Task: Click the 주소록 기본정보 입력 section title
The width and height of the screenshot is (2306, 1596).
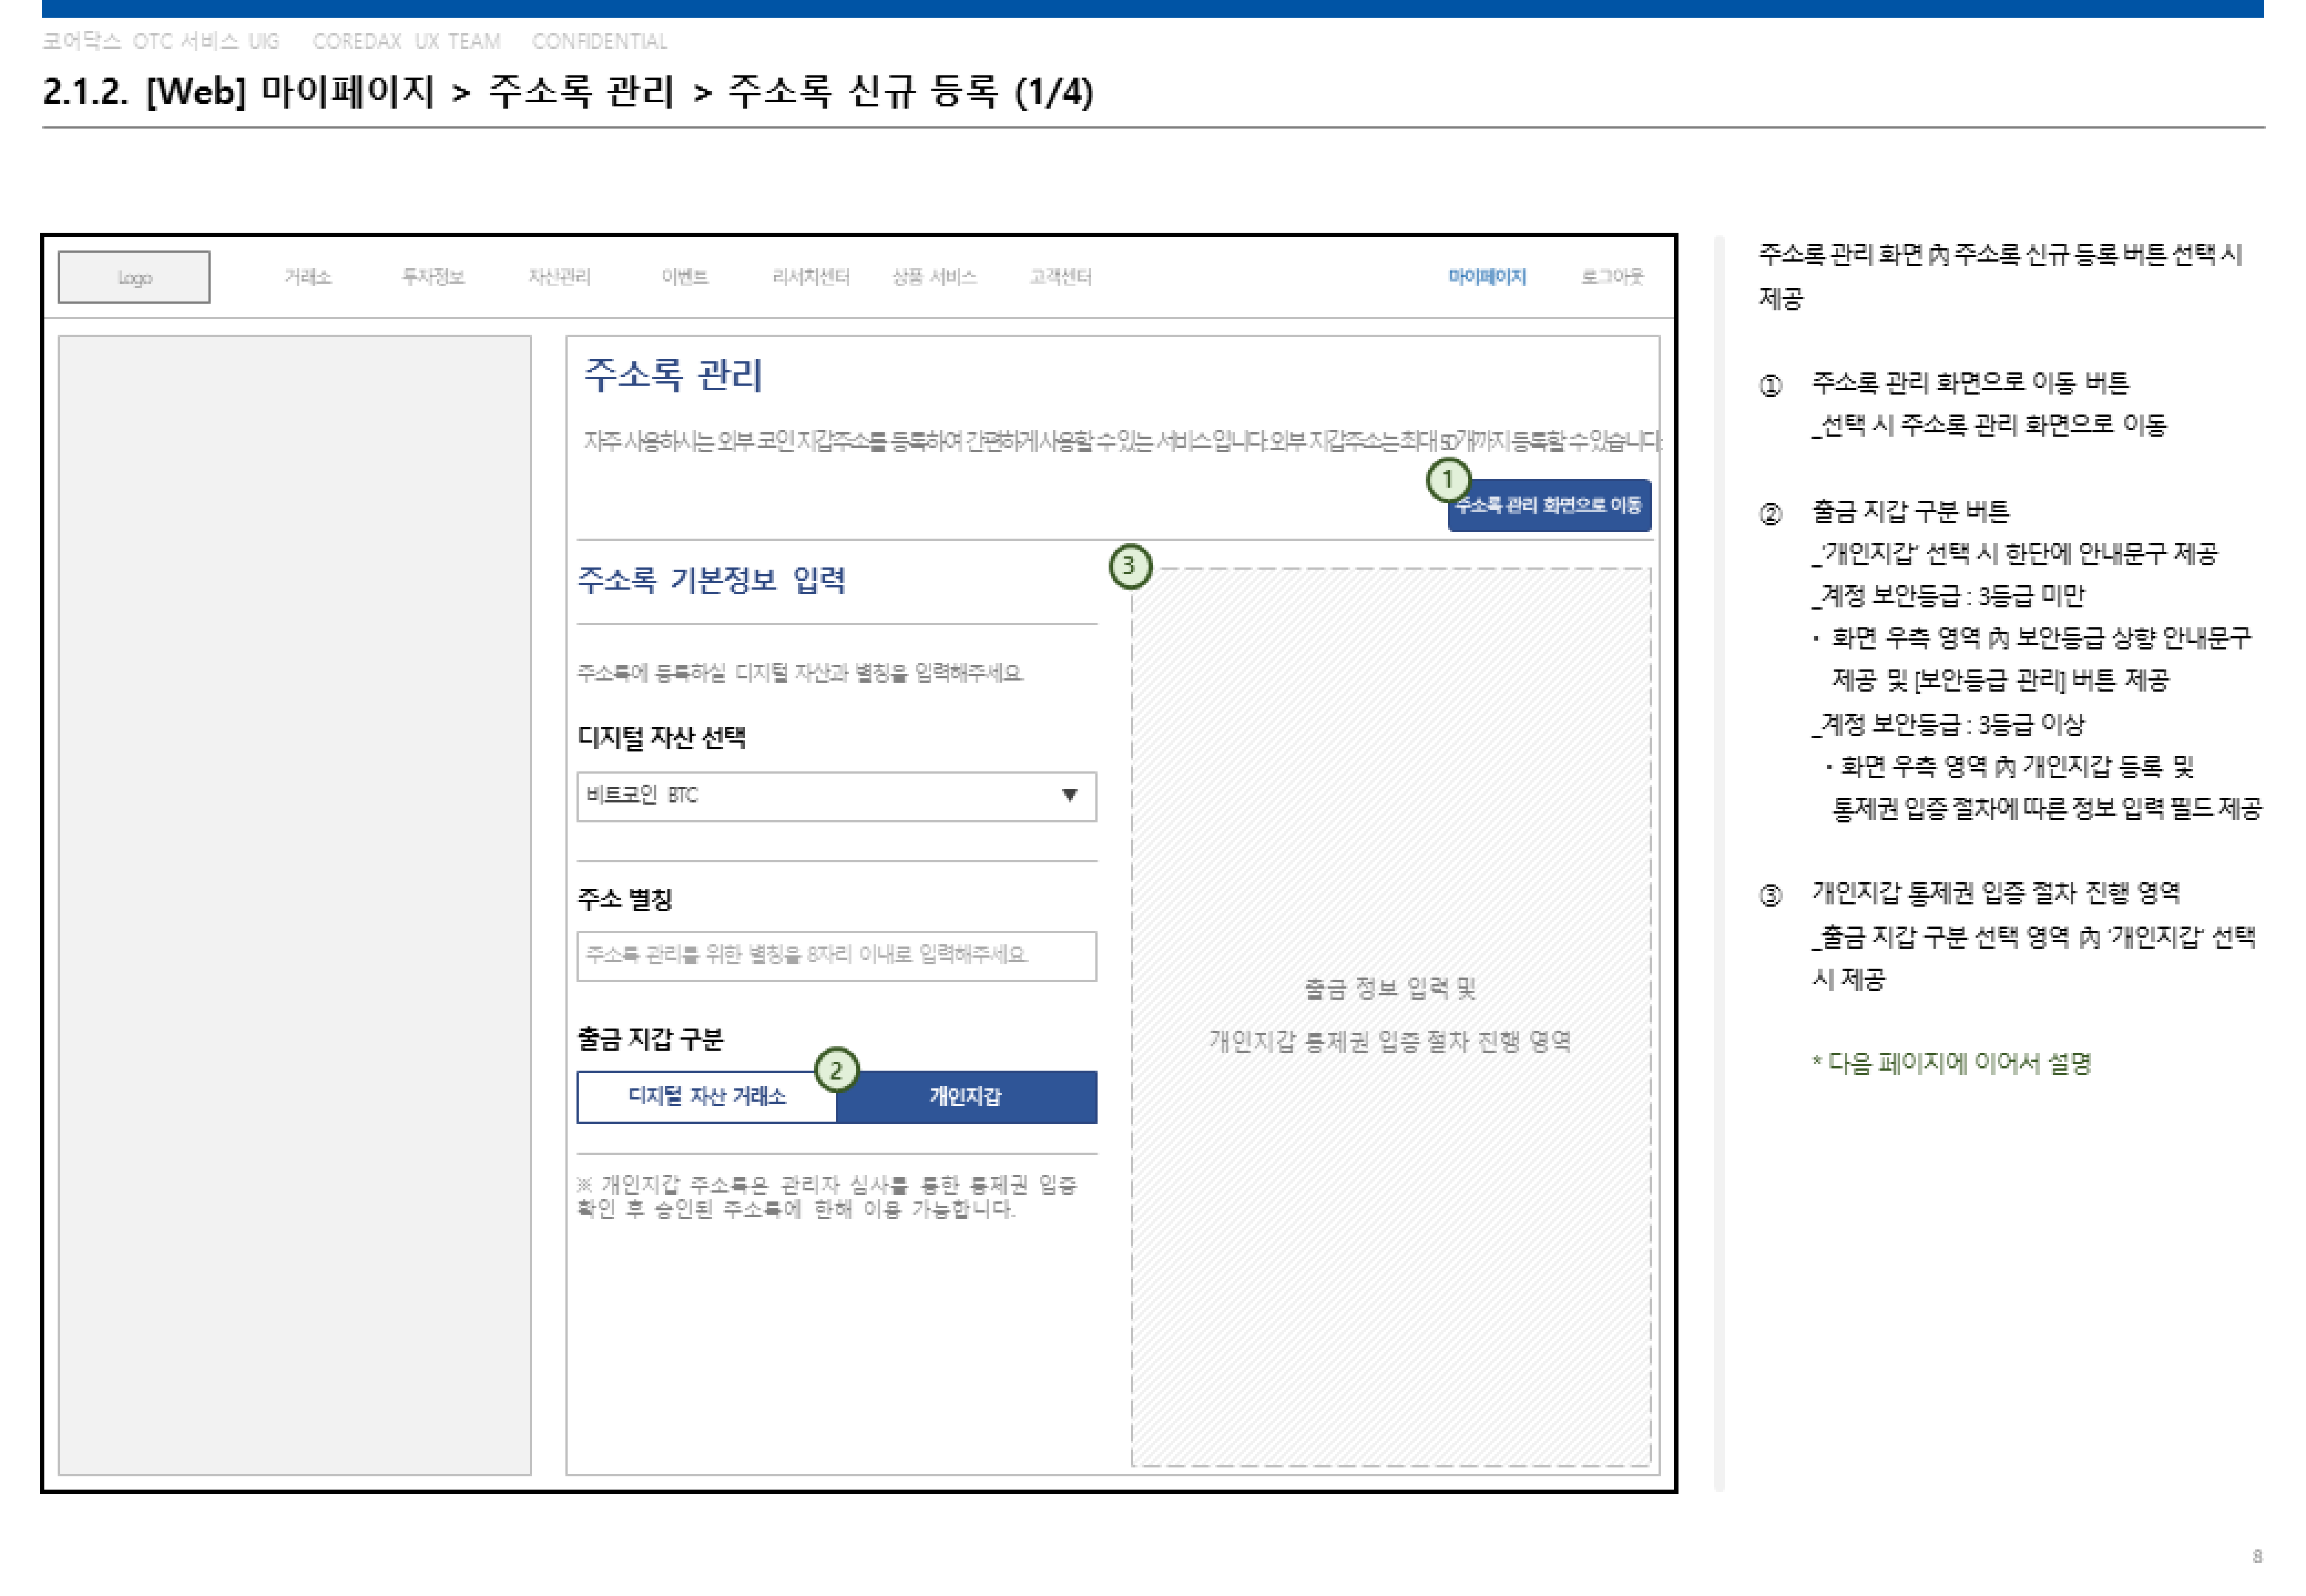Action: 711,581
